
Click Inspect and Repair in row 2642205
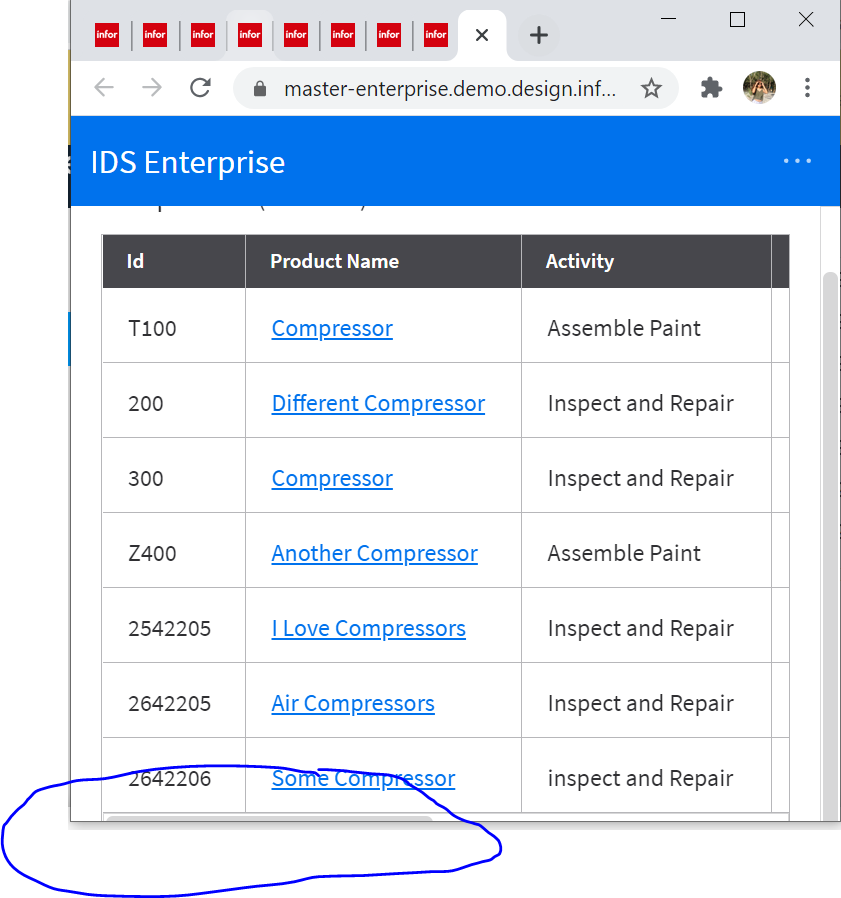[x=640, y=704]
